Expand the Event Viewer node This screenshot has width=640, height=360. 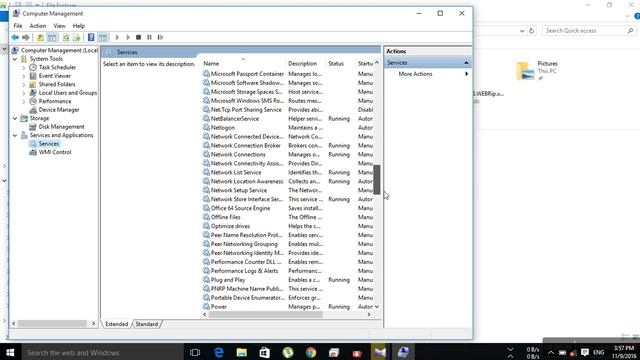coord(24,76)
